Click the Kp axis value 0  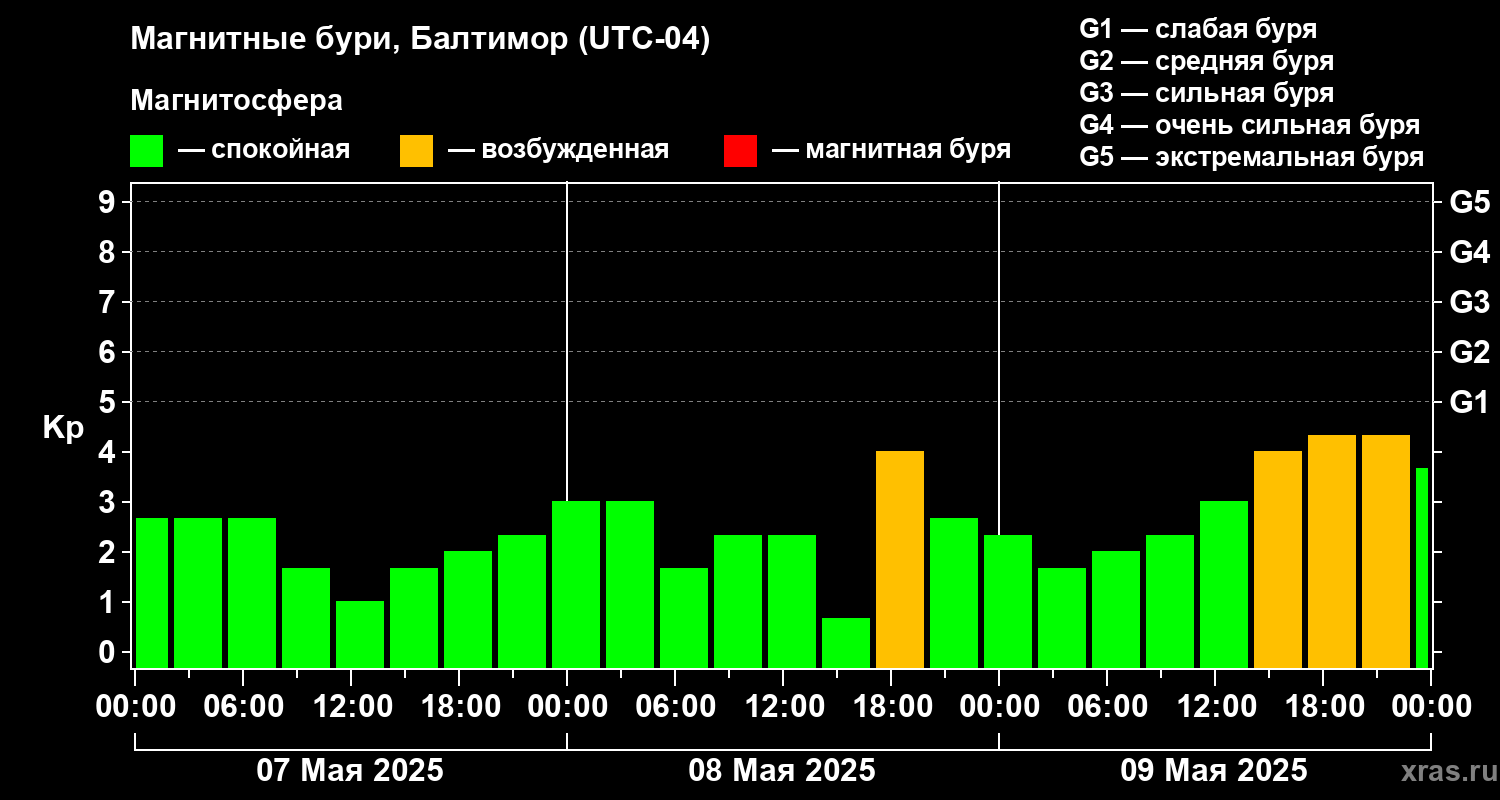(x=109, y=652)
